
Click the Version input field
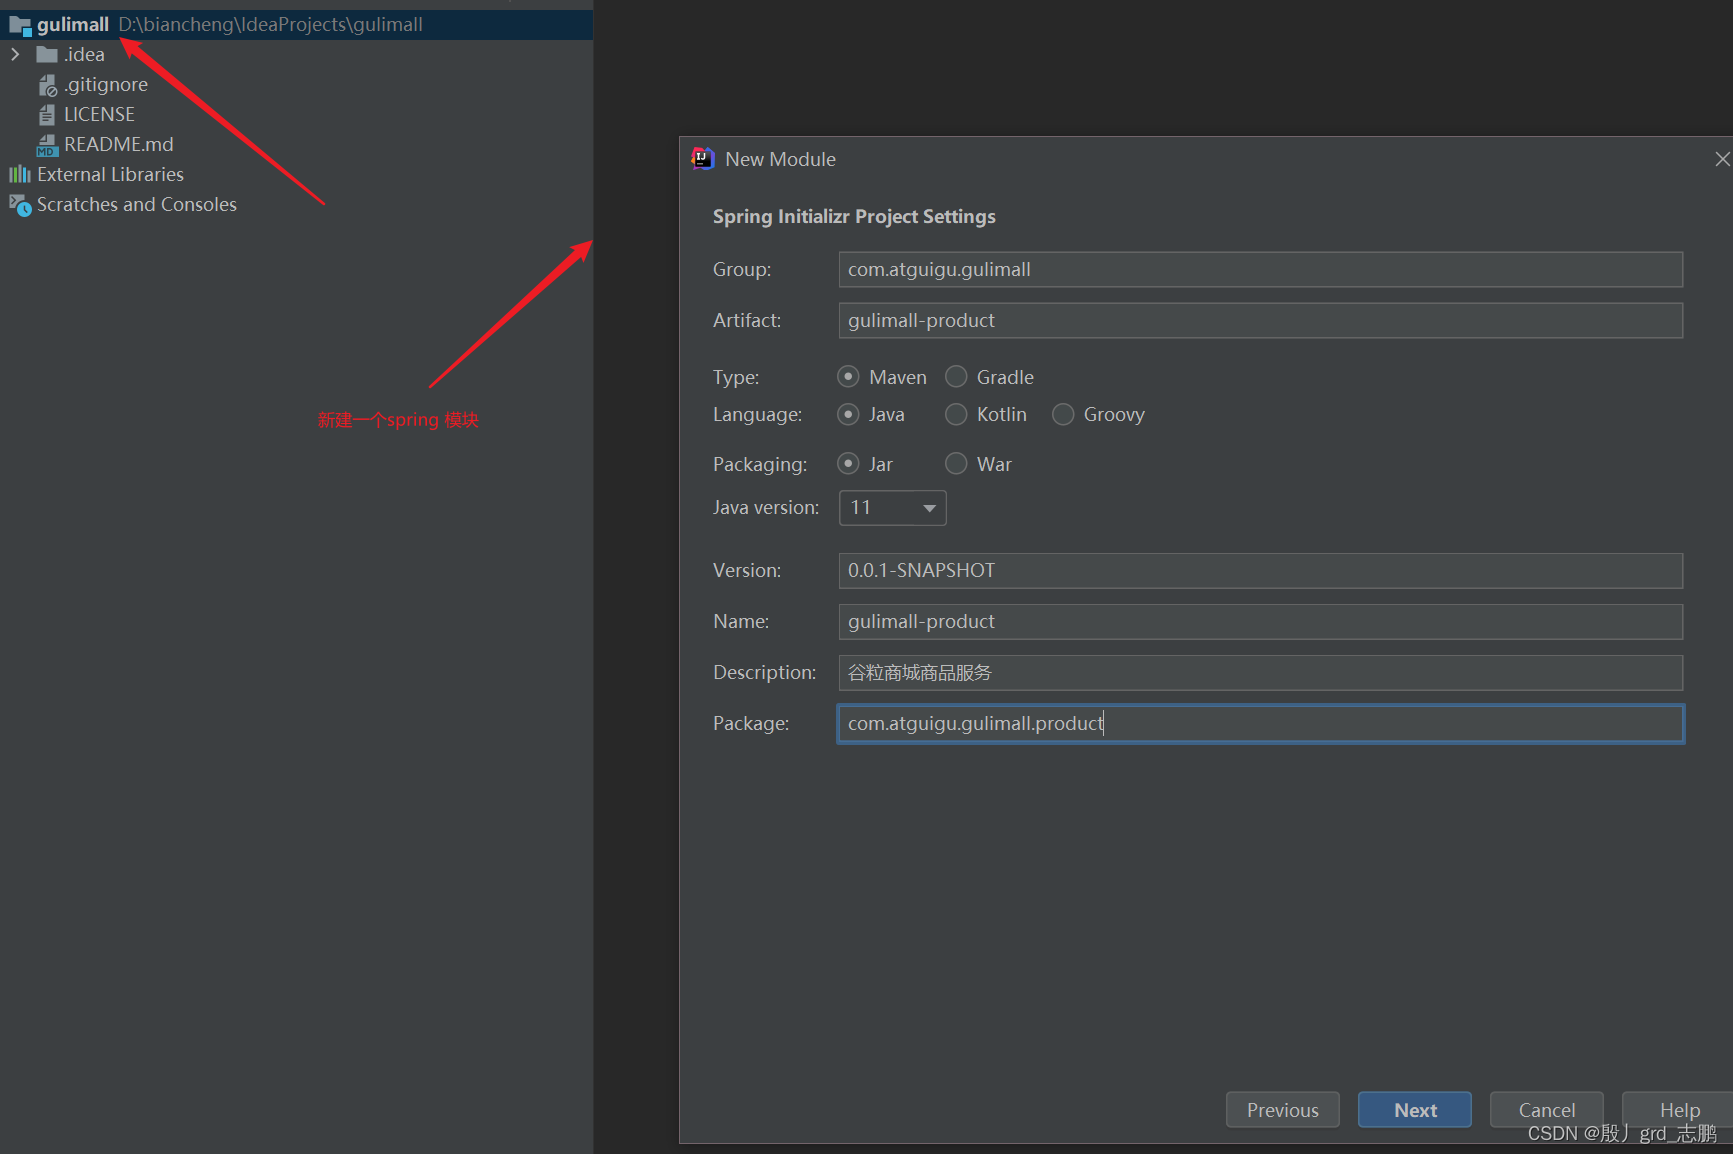1260,571
